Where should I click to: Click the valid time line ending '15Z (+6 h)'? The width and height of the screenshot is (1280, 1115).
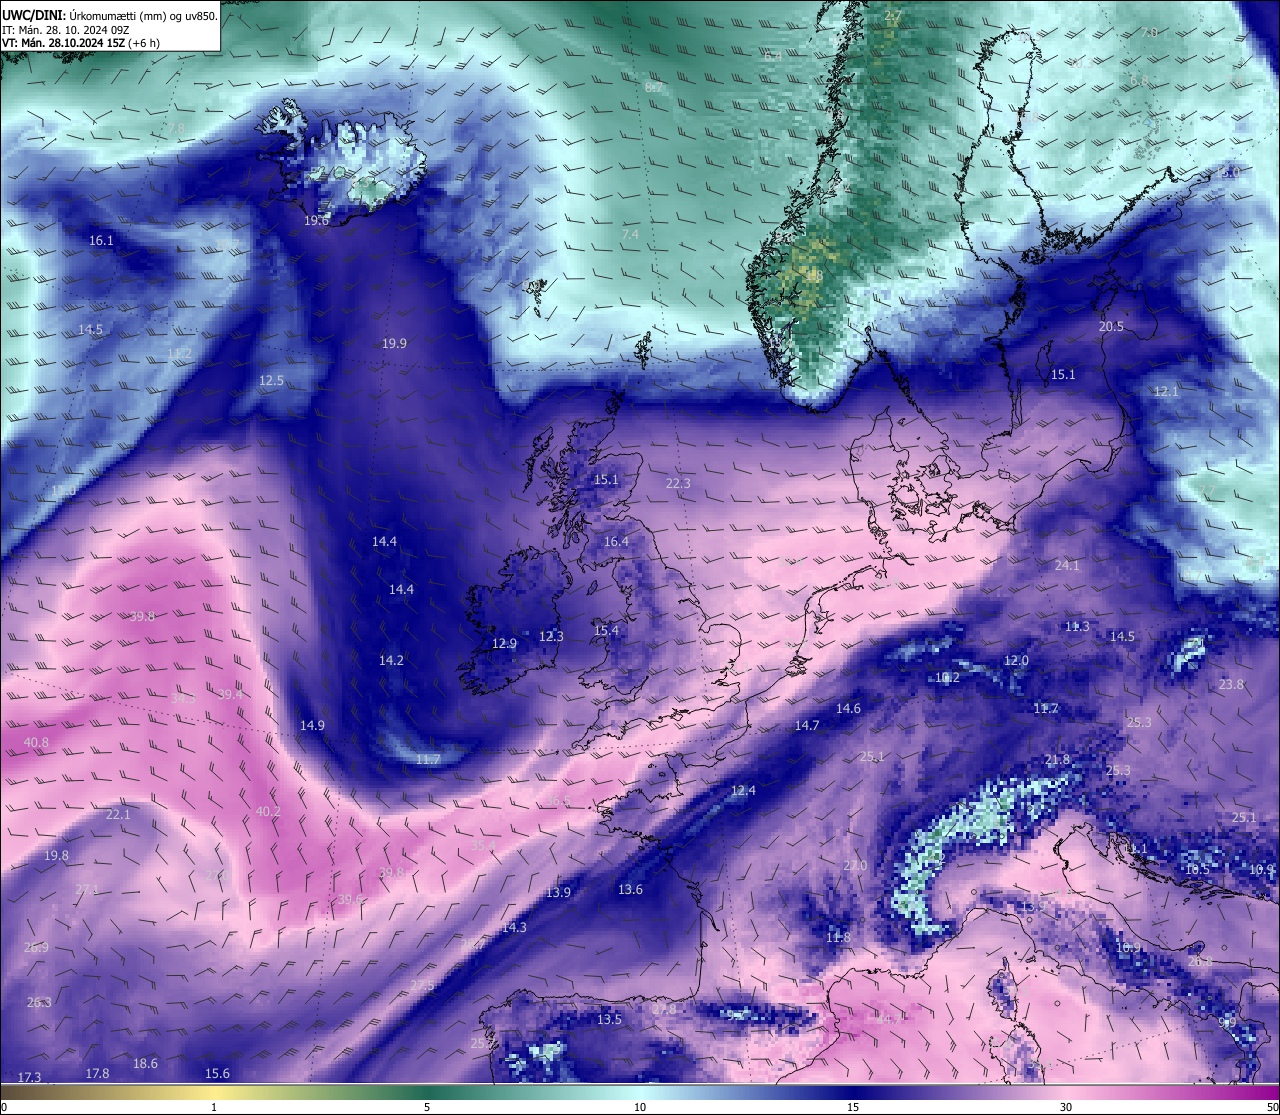(81, 43)
